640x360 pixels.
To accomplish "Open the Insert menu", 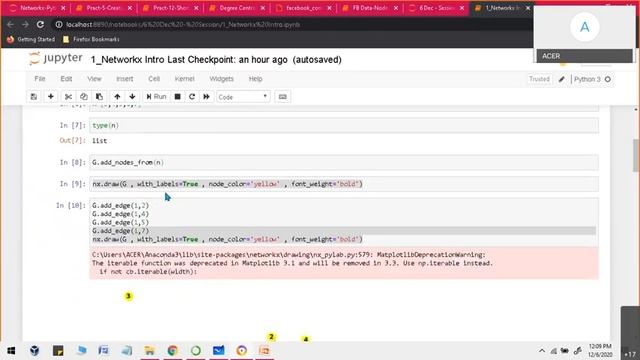I will click(x=124, y=79).
